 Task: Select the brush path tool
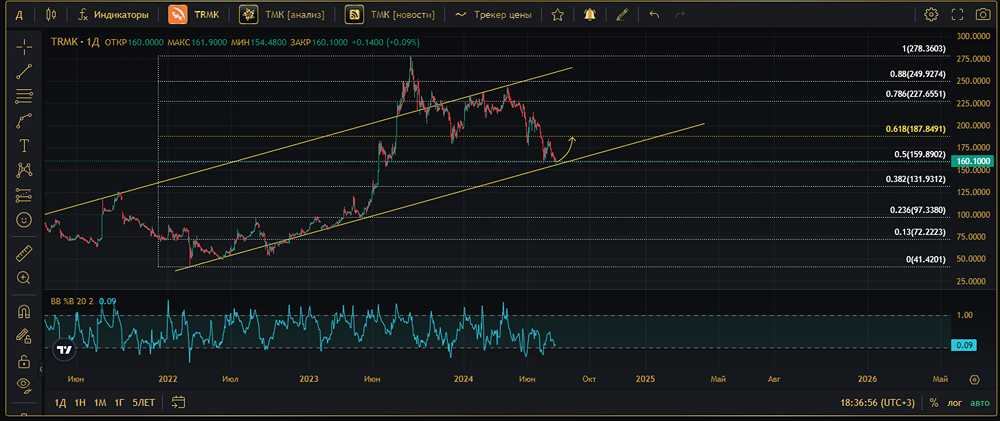click(24, 121)
